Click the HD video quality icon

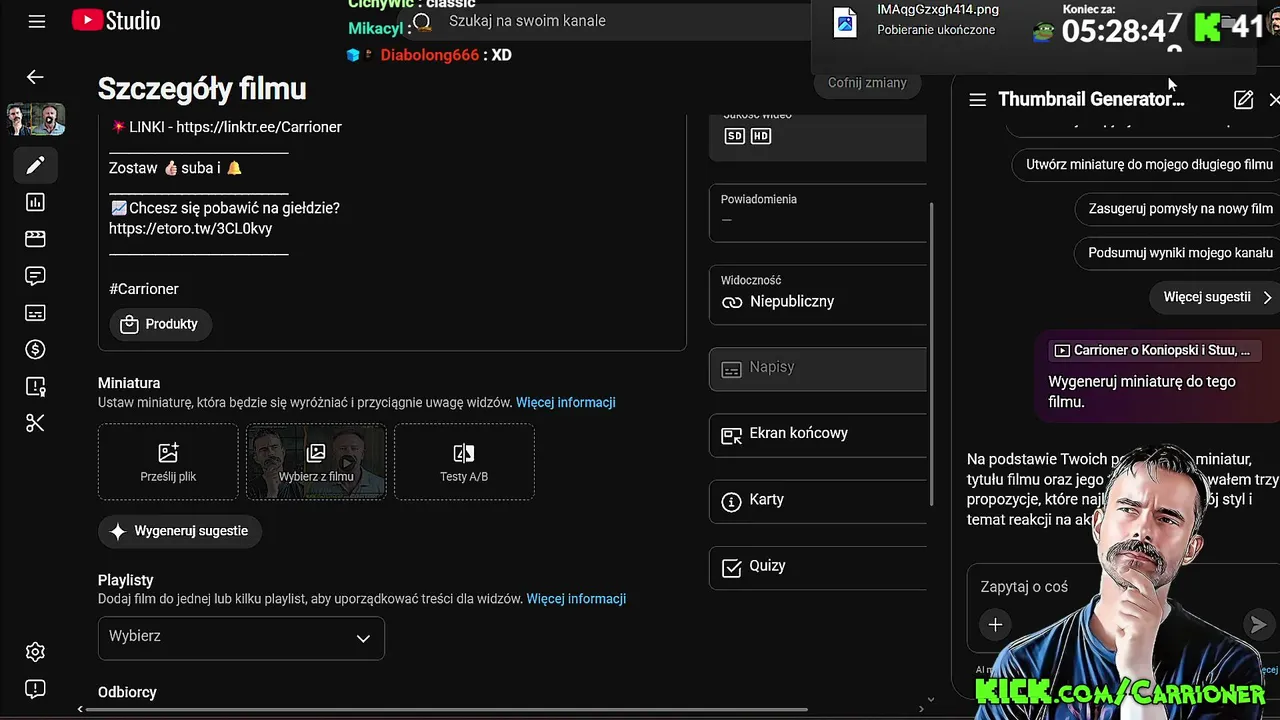pos(761,136)
